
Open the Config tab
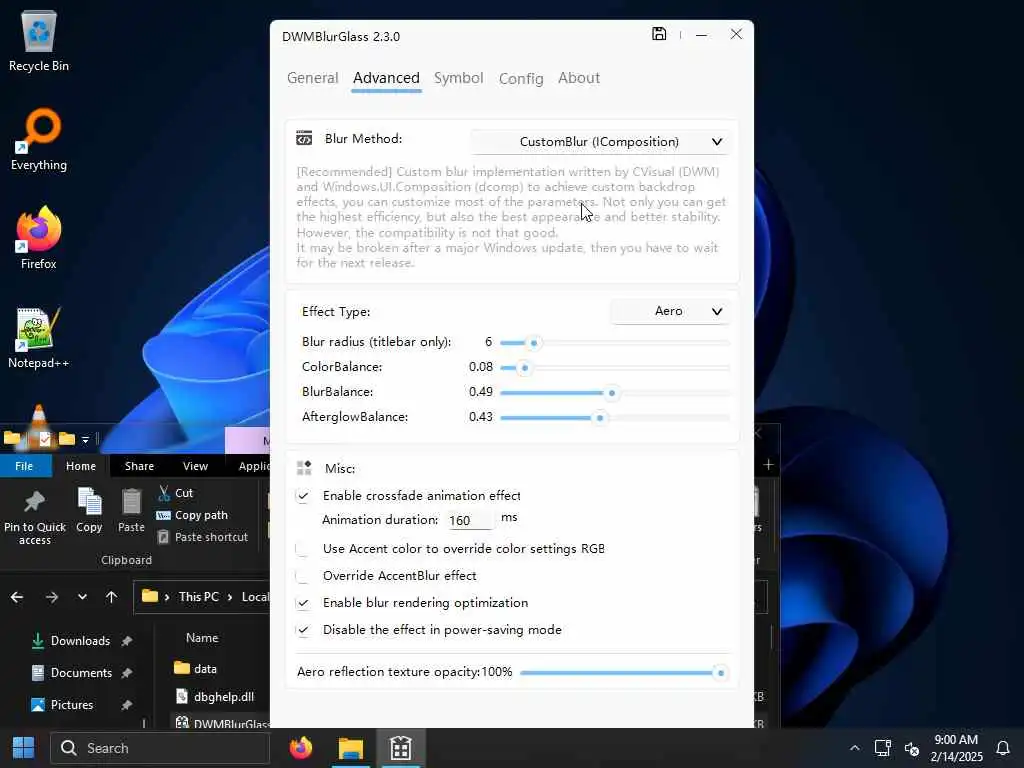pos(520,79)
